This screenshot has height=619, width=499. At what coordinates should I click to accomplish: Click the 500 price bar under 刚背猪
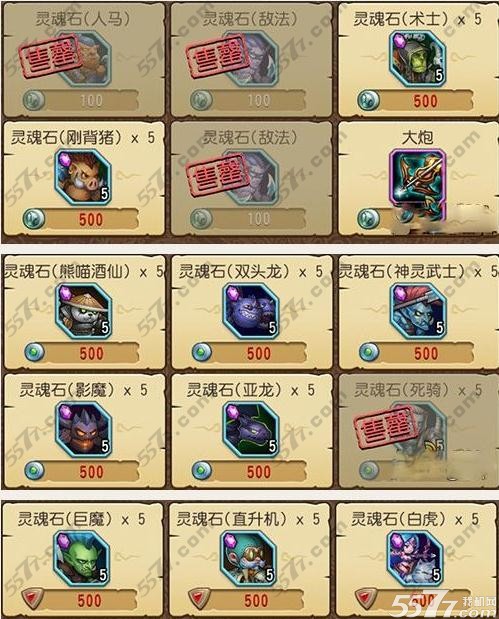pos(81,219)
